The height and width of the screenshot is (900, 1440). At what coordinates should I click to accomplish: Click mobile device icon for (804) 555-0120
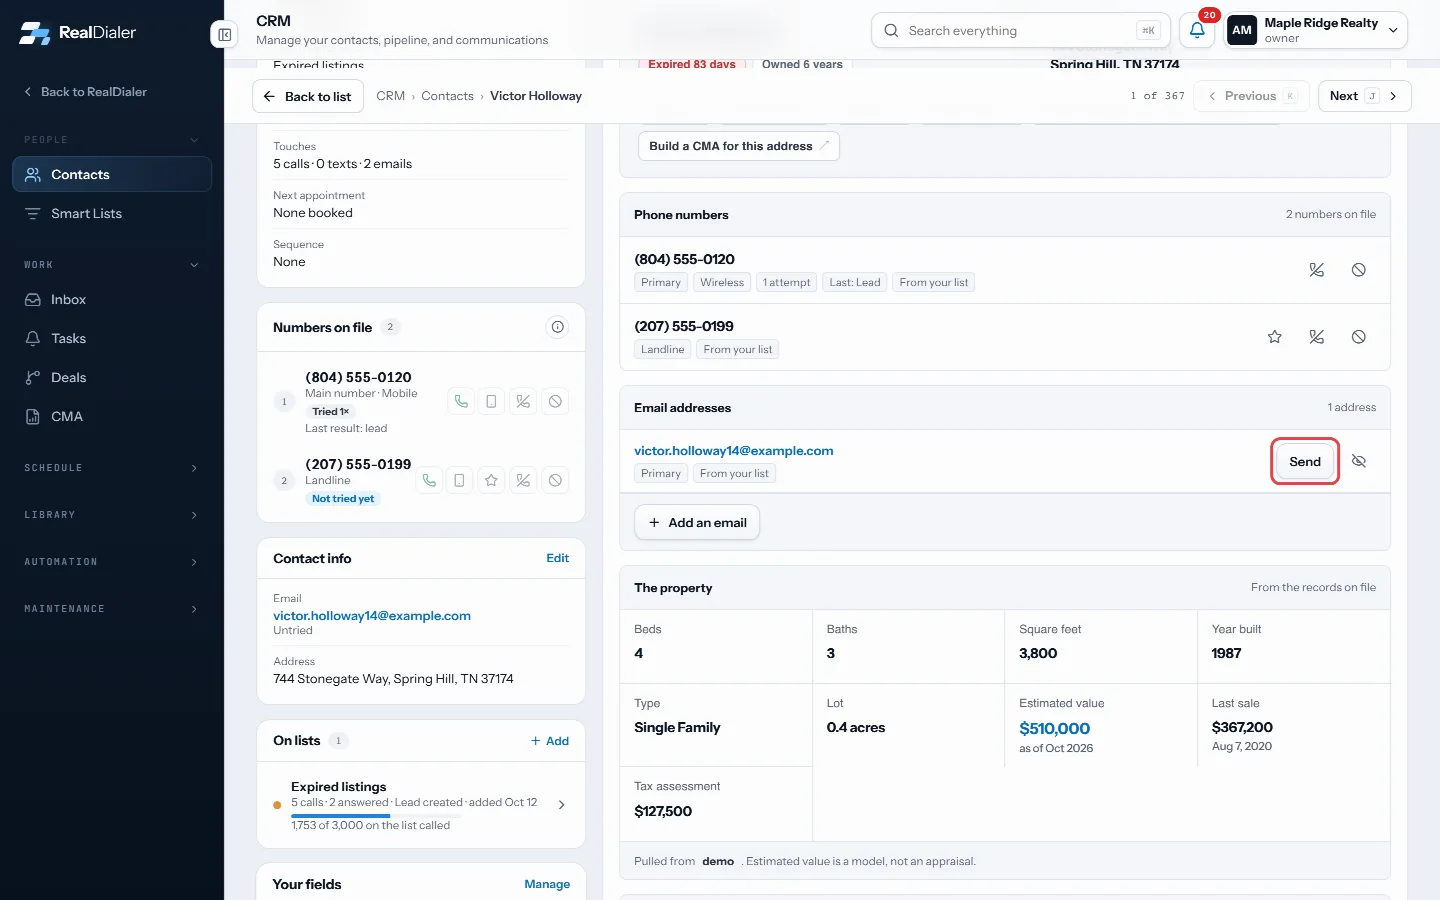point(491,401)
